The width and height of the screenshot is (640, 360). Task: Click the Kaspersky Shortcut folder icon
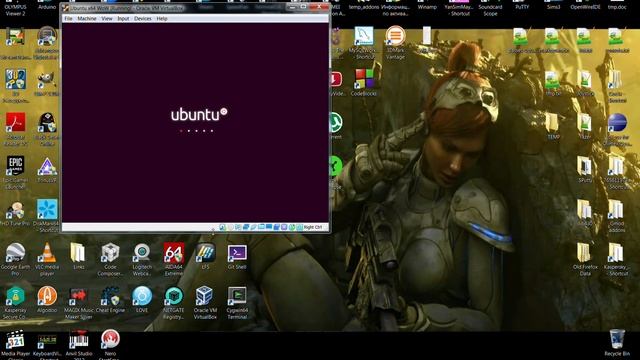[x=616, y=253]
